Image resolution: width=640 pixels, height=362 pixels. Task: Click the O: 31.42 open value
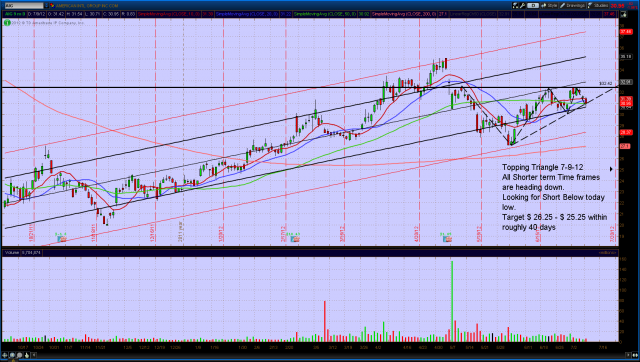[56, 14]
